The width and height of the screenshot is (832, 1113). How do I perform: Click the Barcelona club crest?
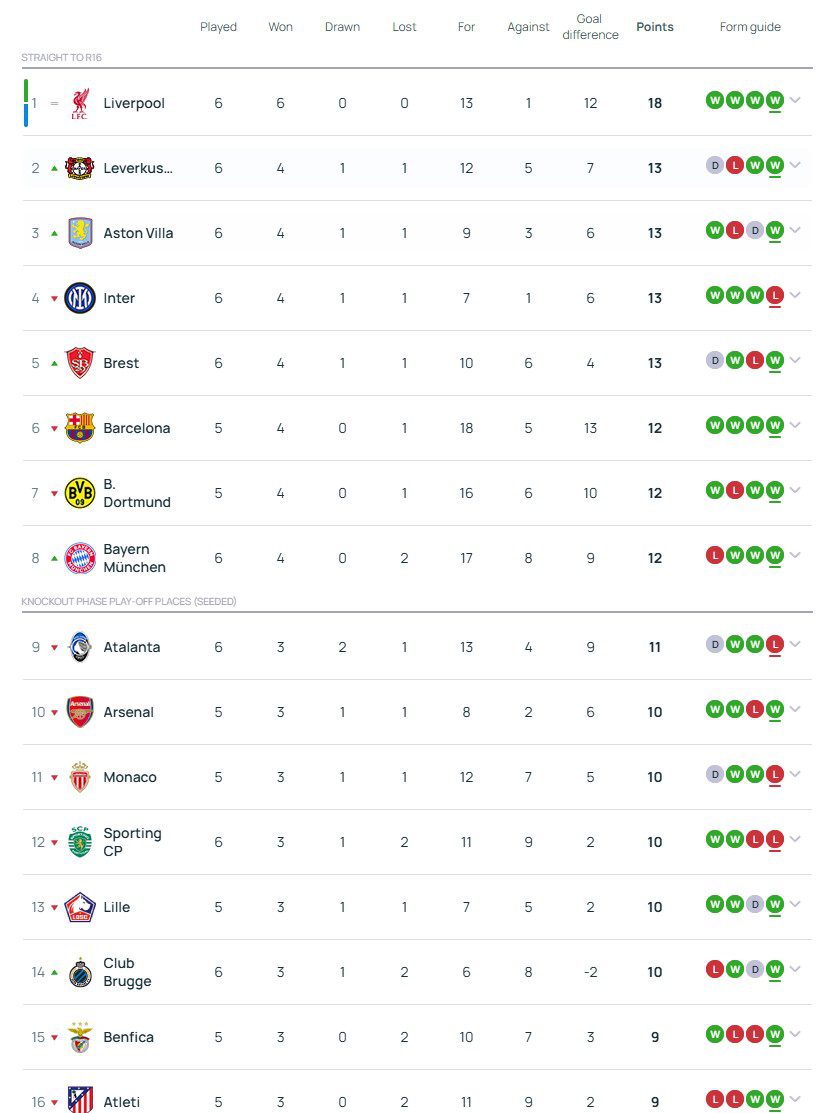tap(80, 428)
